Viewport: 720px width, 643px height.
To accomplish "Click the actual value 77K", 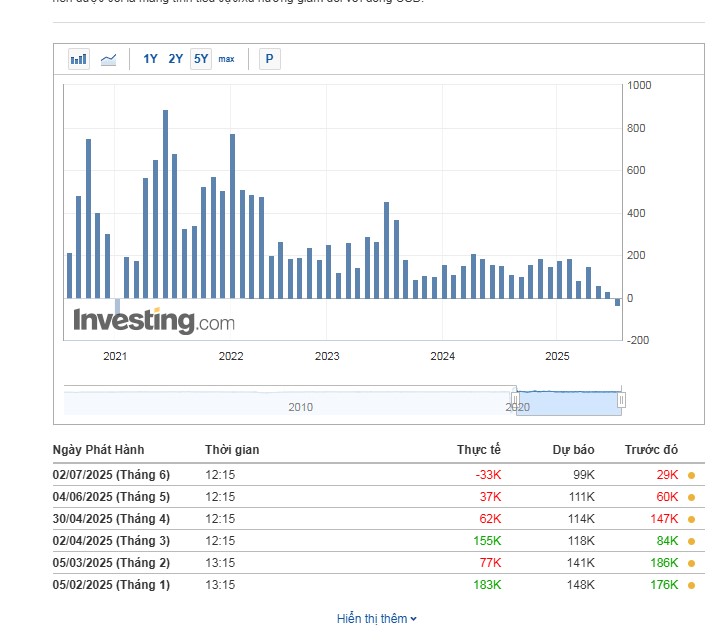I will coord(490,563).
